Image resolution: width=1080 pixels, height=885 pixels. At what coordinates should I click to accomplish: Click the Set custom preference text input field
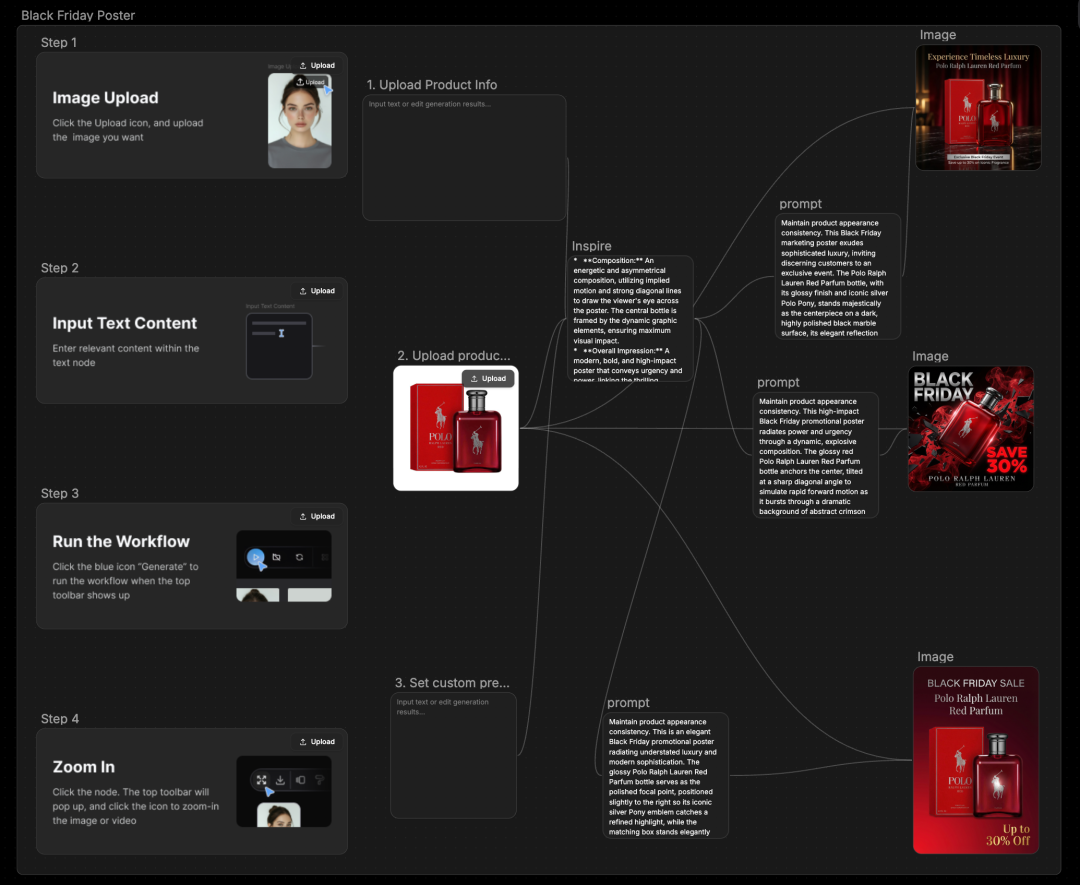(453, 756)
